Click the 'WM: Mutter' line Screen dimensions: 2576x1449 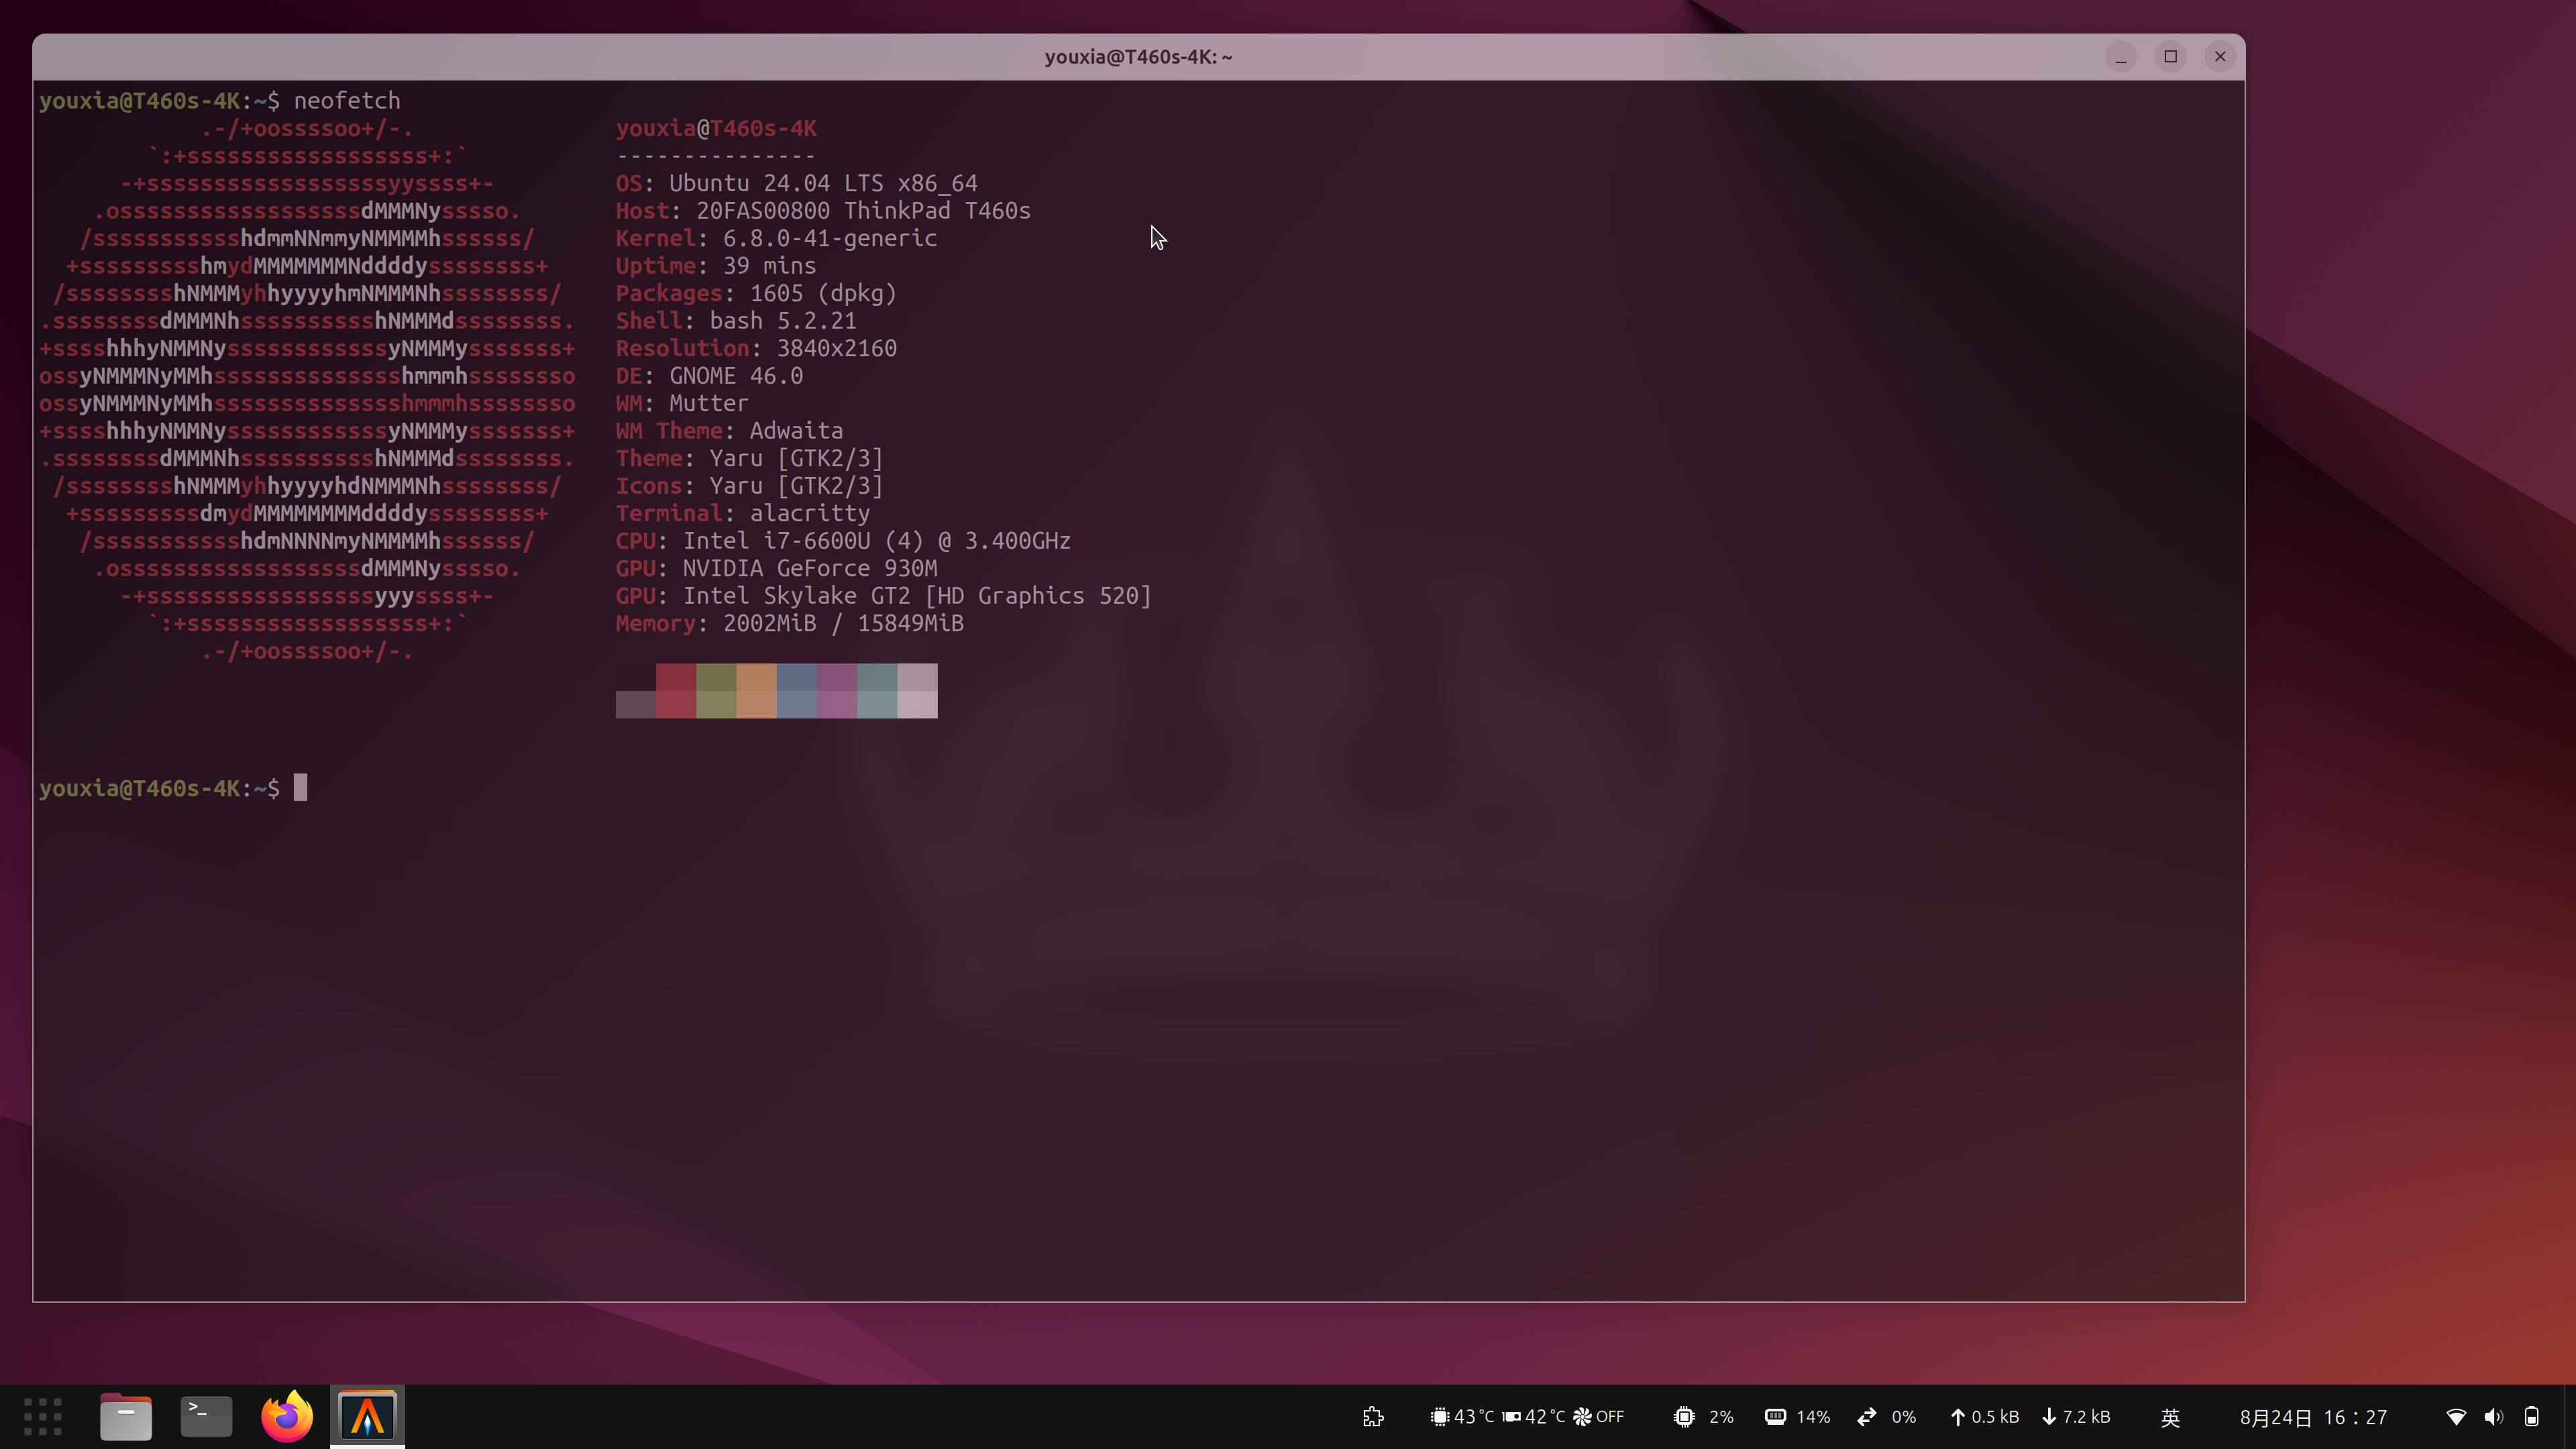682,403
